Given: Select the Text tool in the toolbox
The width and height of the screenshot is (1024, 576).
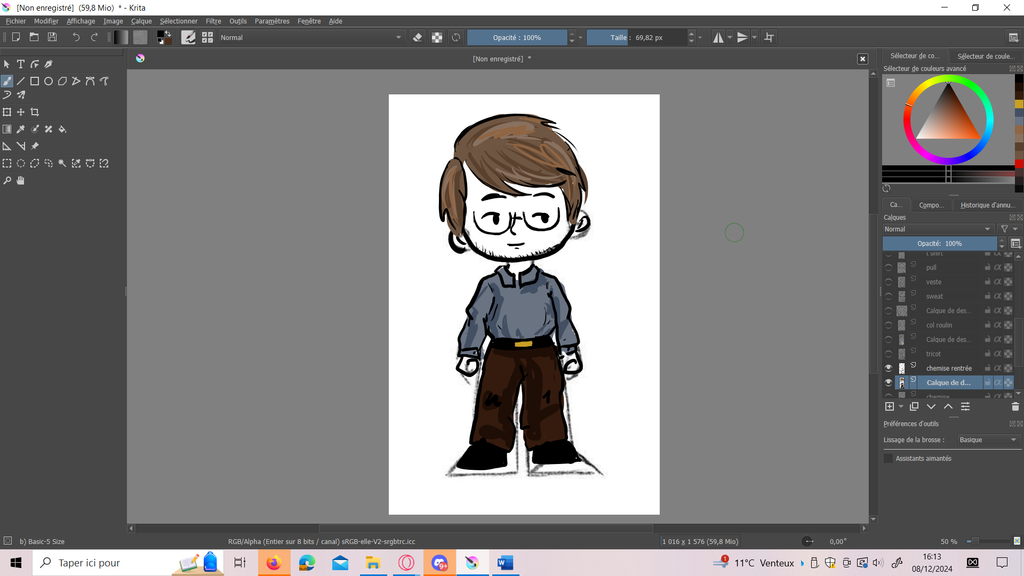Looking at the screenshot, I should 20,64.
